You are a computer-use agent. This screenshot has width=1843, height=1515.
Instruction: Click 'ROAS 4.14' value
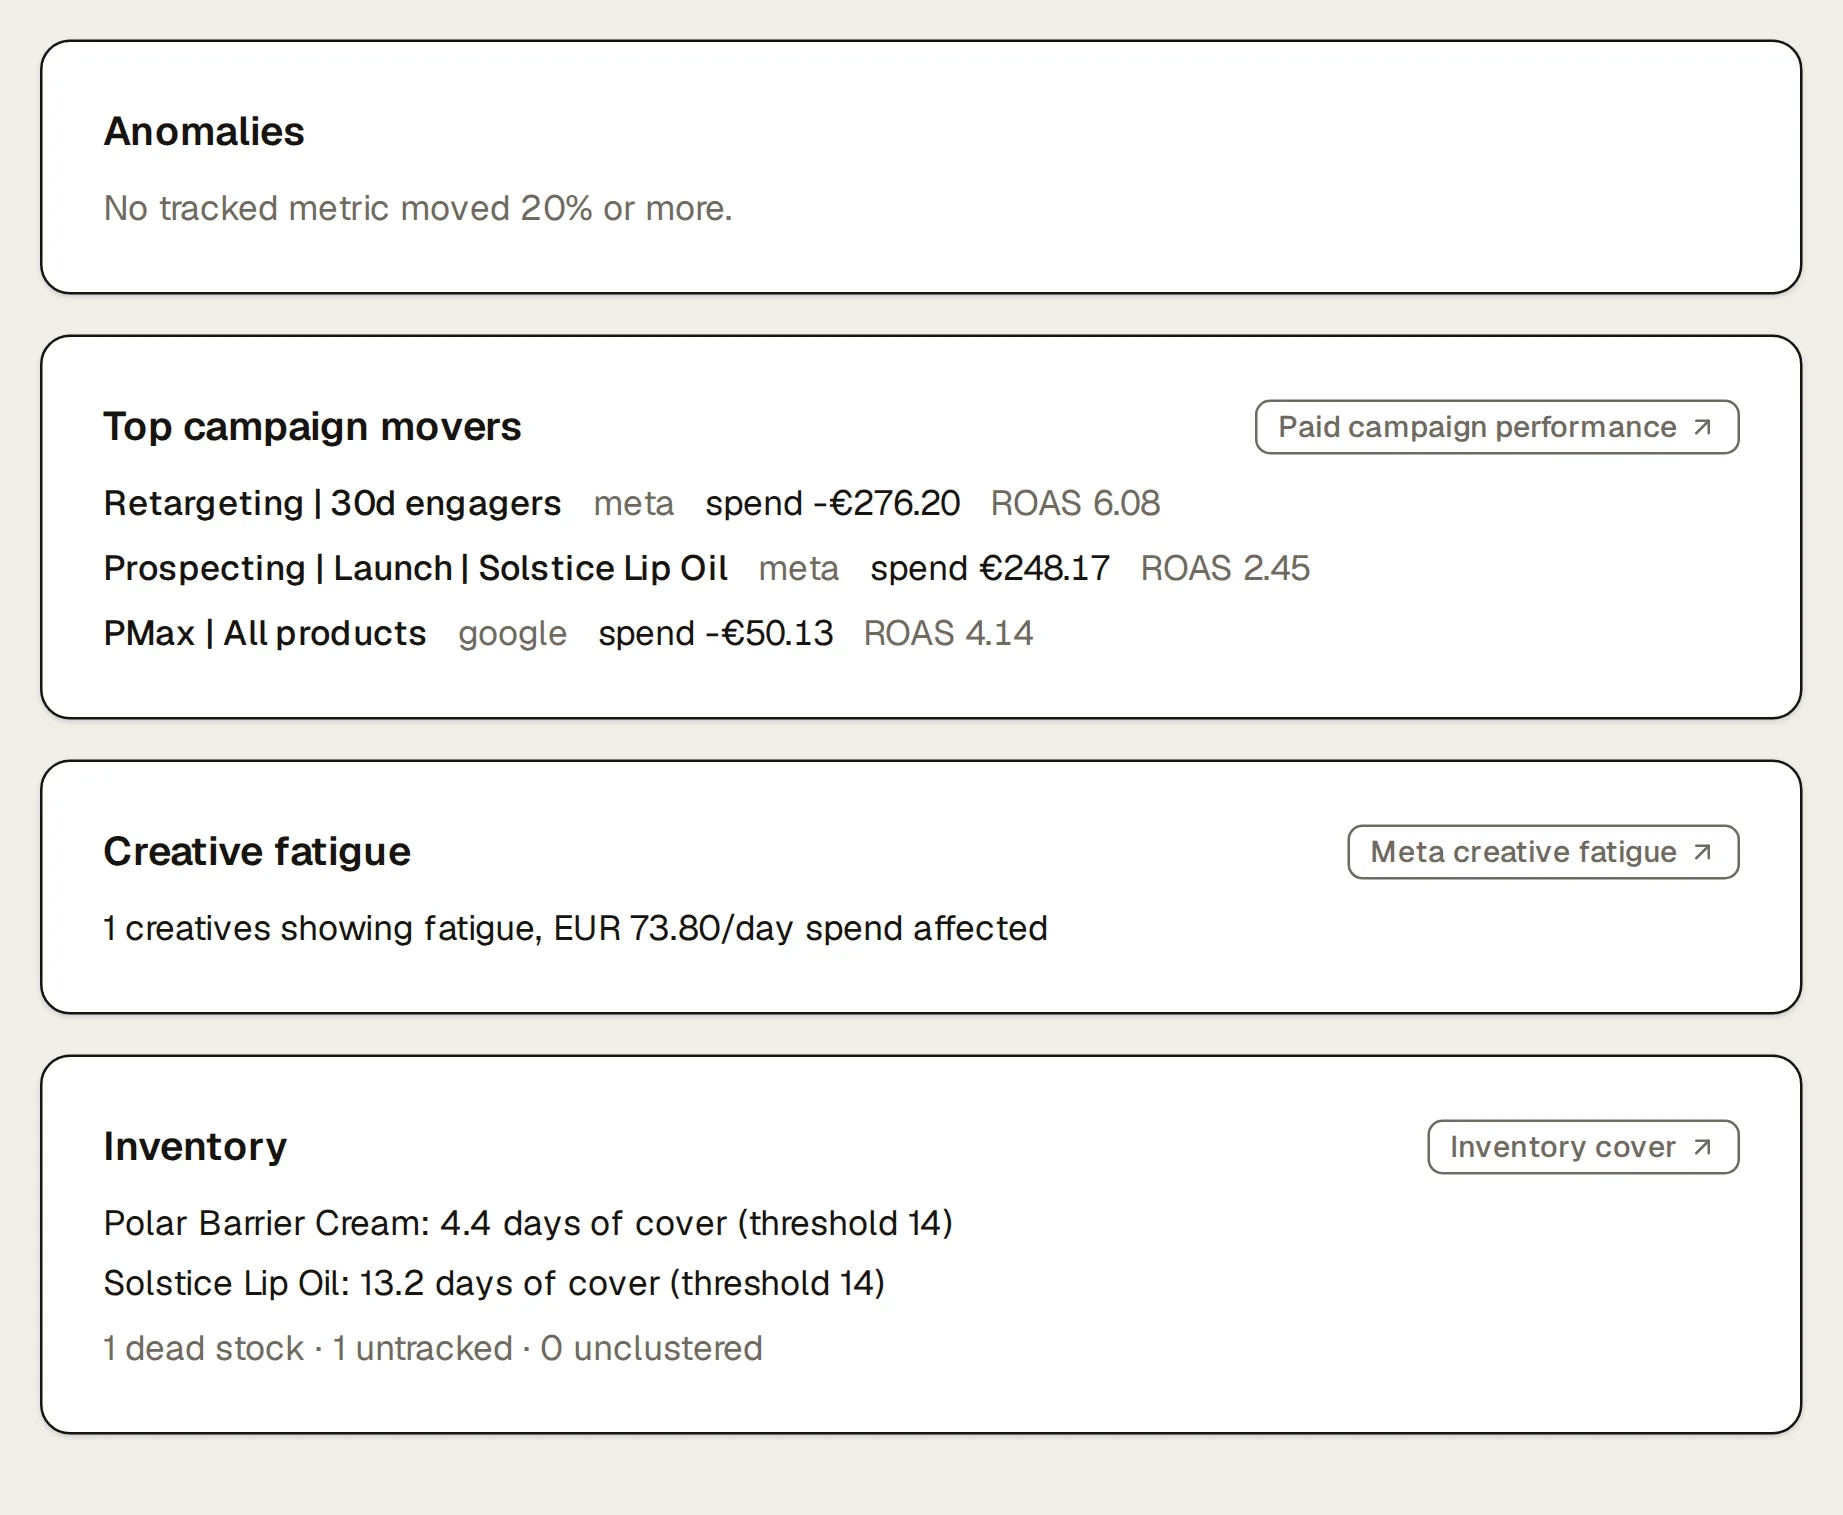tap(948, 633)
